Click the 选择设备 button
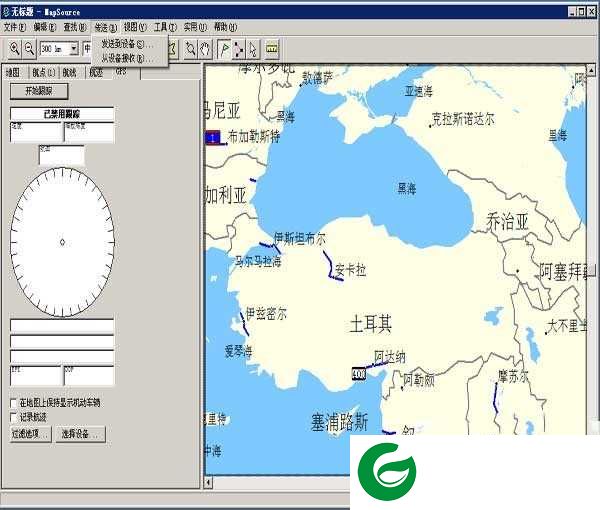Screen dimensions: 600x510 coord(80,434)
